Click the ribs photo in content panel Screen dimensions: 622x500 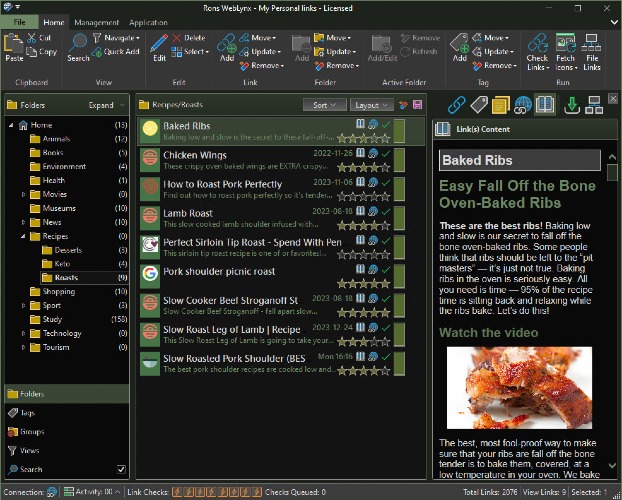519,388
